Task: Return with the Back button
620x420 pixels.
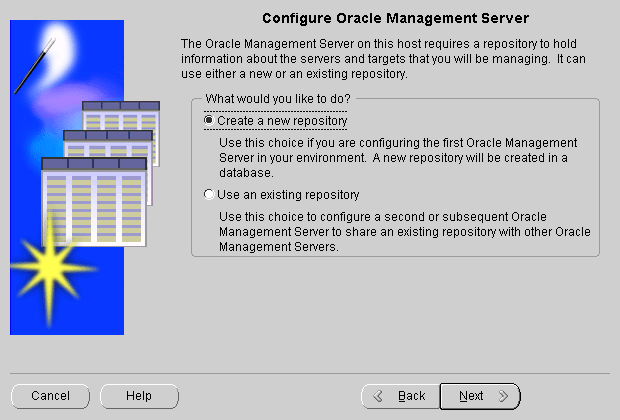Action: pyautogui.click(x=400, y=396)
